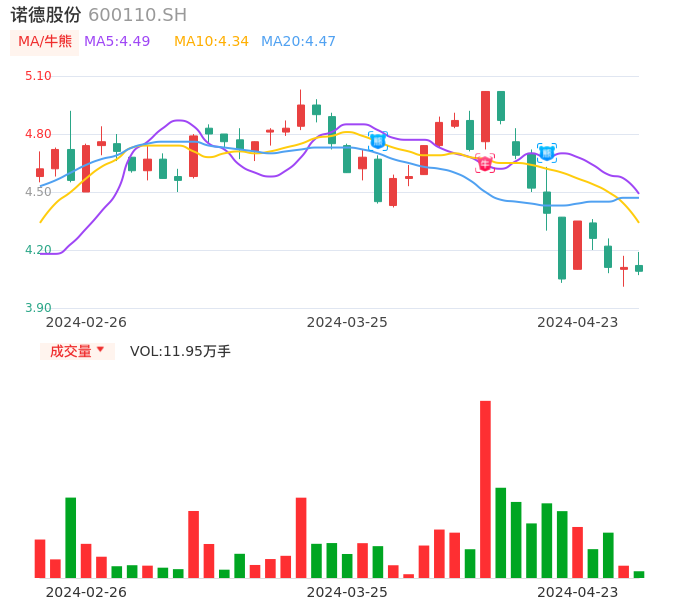
Task: Click the longest green candlestick falling below 4.20
Action: point(562,248)
